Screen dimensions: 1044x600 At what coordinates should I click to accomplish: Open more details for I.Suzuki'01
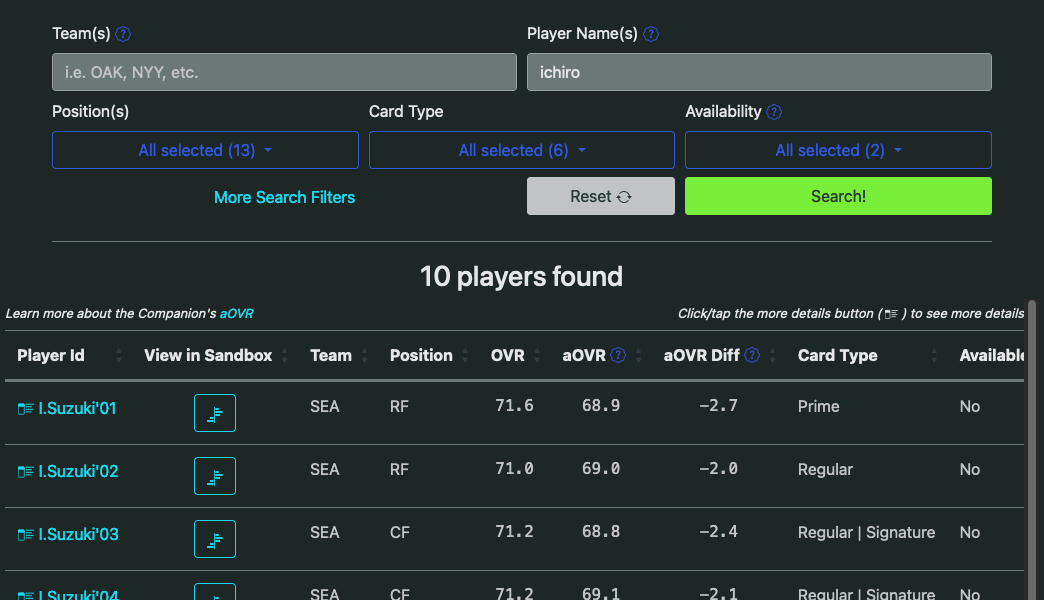coord(25,409)
